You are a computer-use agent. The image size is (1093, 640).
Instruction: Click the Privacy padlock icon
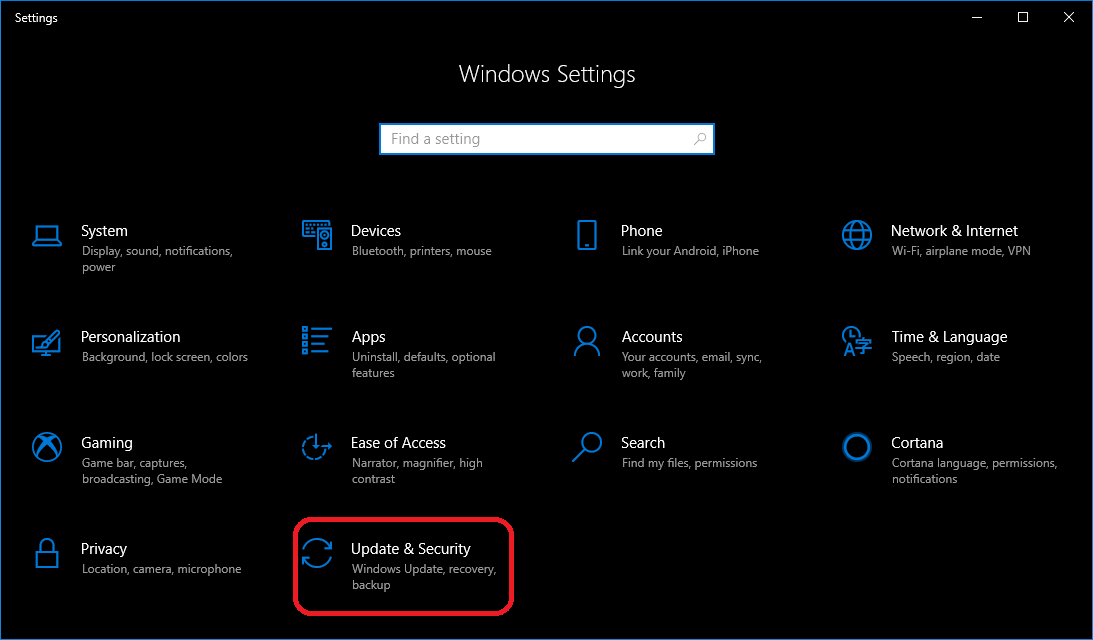point(47,553)
